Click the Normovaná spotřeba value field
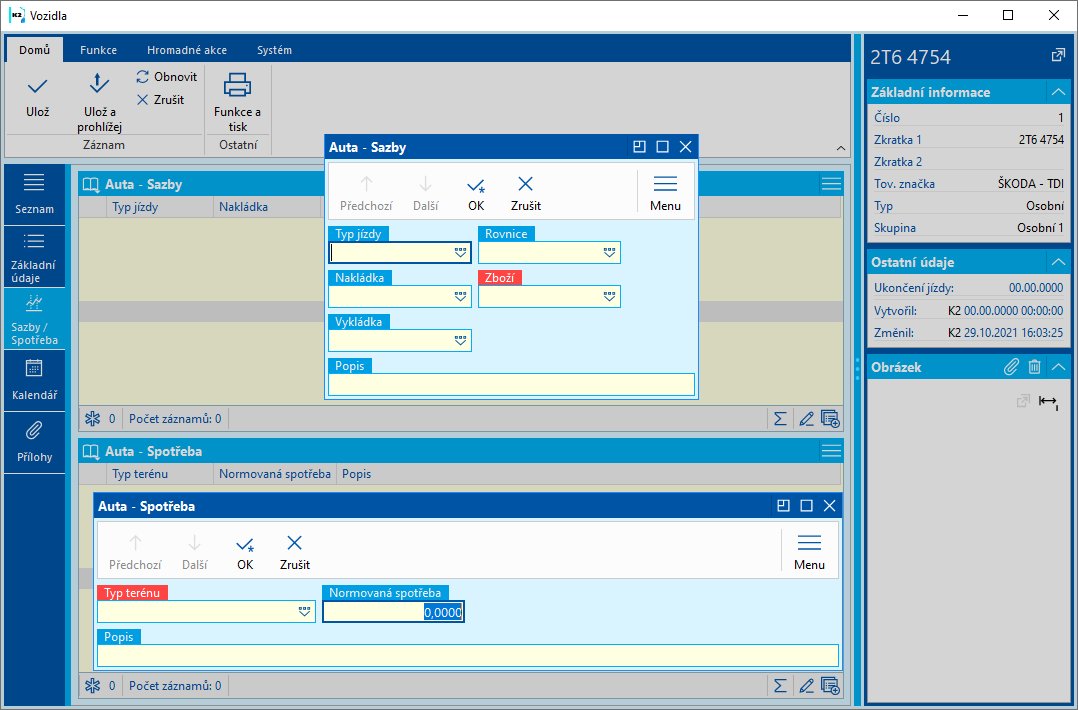 tap(393, 612)
